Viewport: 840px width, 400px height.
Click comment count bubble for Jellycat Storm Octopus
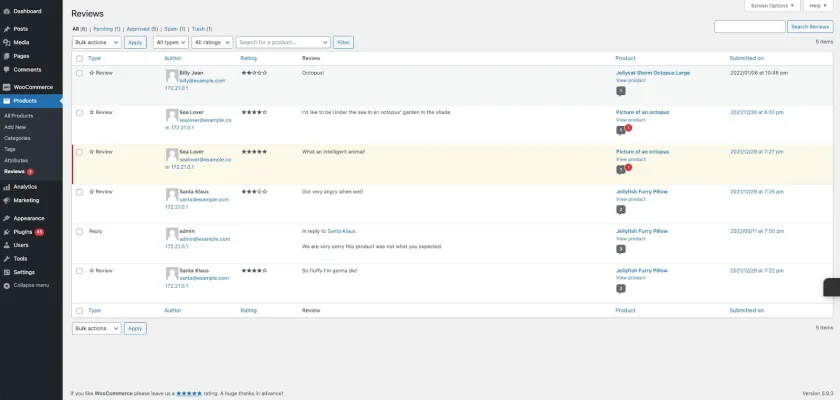pos(621,91)
